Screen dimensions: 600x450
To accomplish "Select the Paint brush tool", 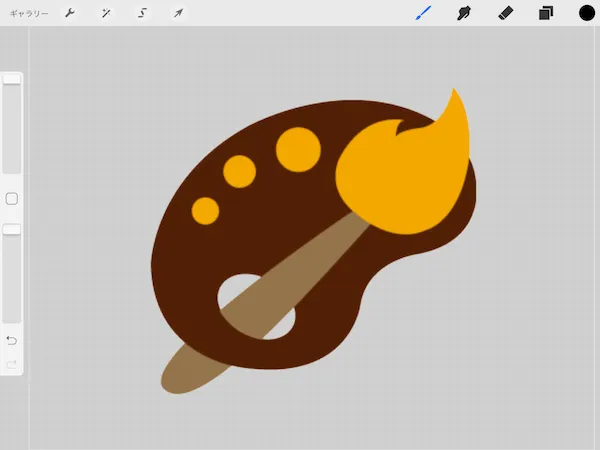I will pyautogui.click(x=424, y=13).
